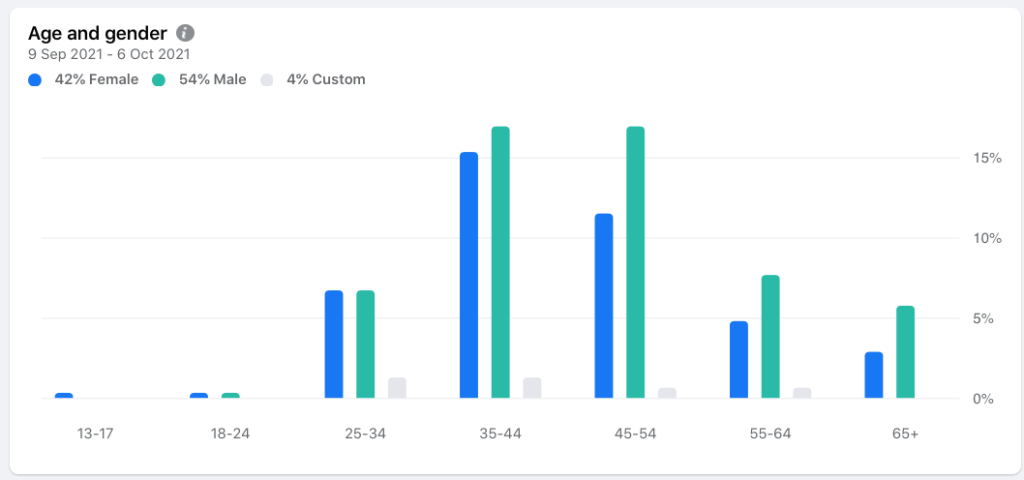This screenshot has height=480, width=1024.
Task: Click the grey custom bar for 25-34
Action: [x=397, y=388]
